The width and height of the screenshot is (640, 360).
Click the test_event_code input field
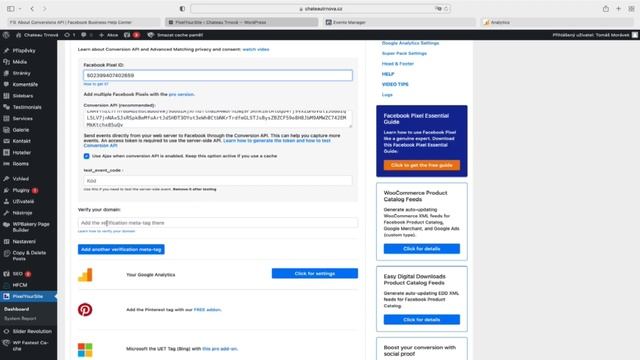pyautogui.click(x=218, y=180)
